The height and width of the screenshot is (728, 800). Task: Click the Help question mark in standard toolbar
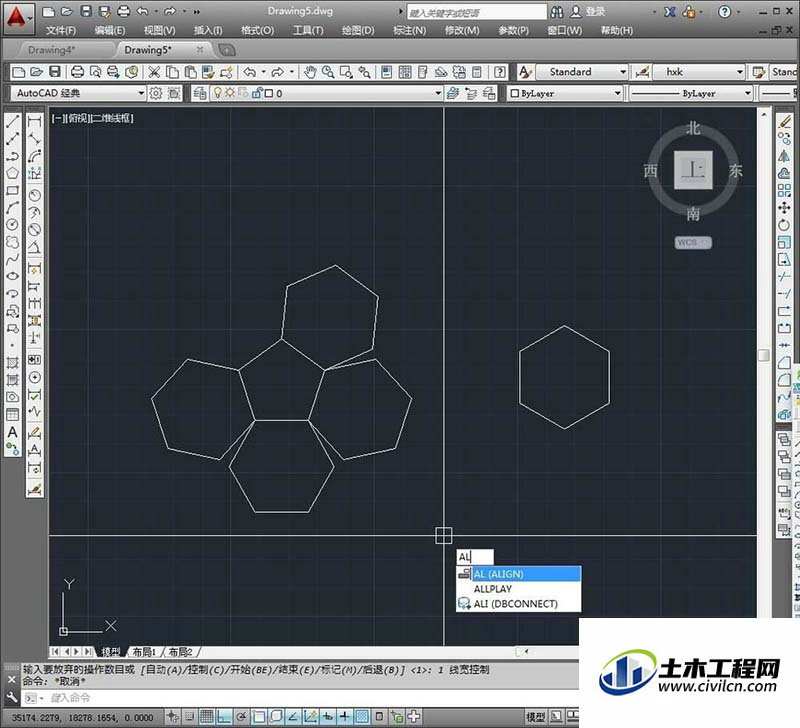[x=500, y=72]
